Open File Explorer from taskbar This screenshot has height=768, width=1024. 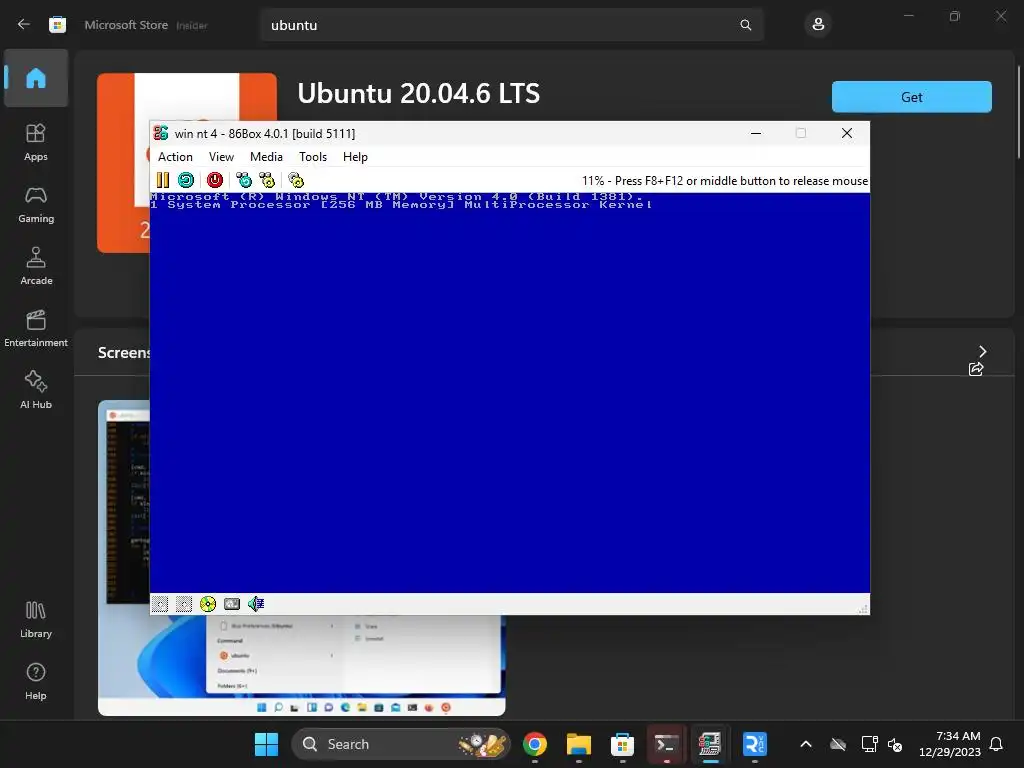579,744
